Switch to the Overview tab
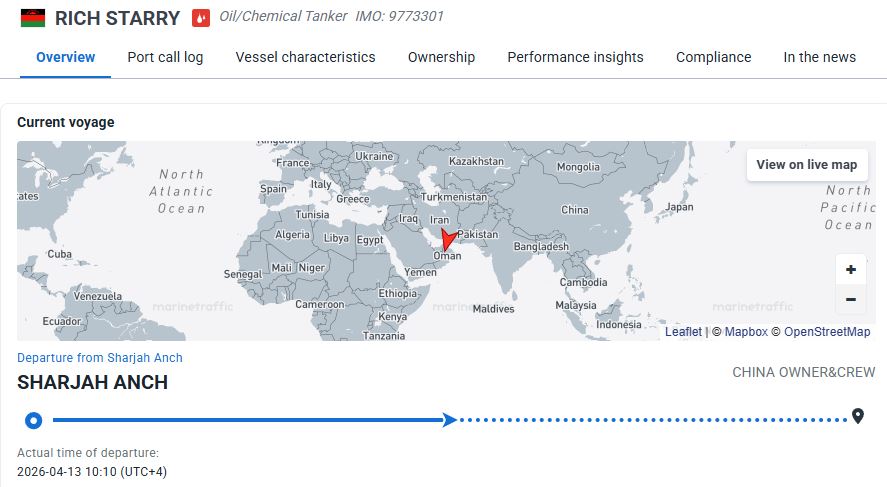 pos(65,57)
